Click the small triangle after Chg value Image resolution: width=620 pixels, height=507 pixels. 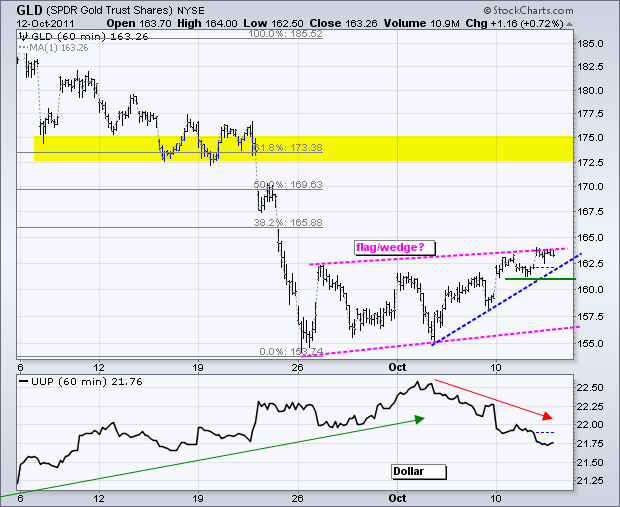[569, 24]
